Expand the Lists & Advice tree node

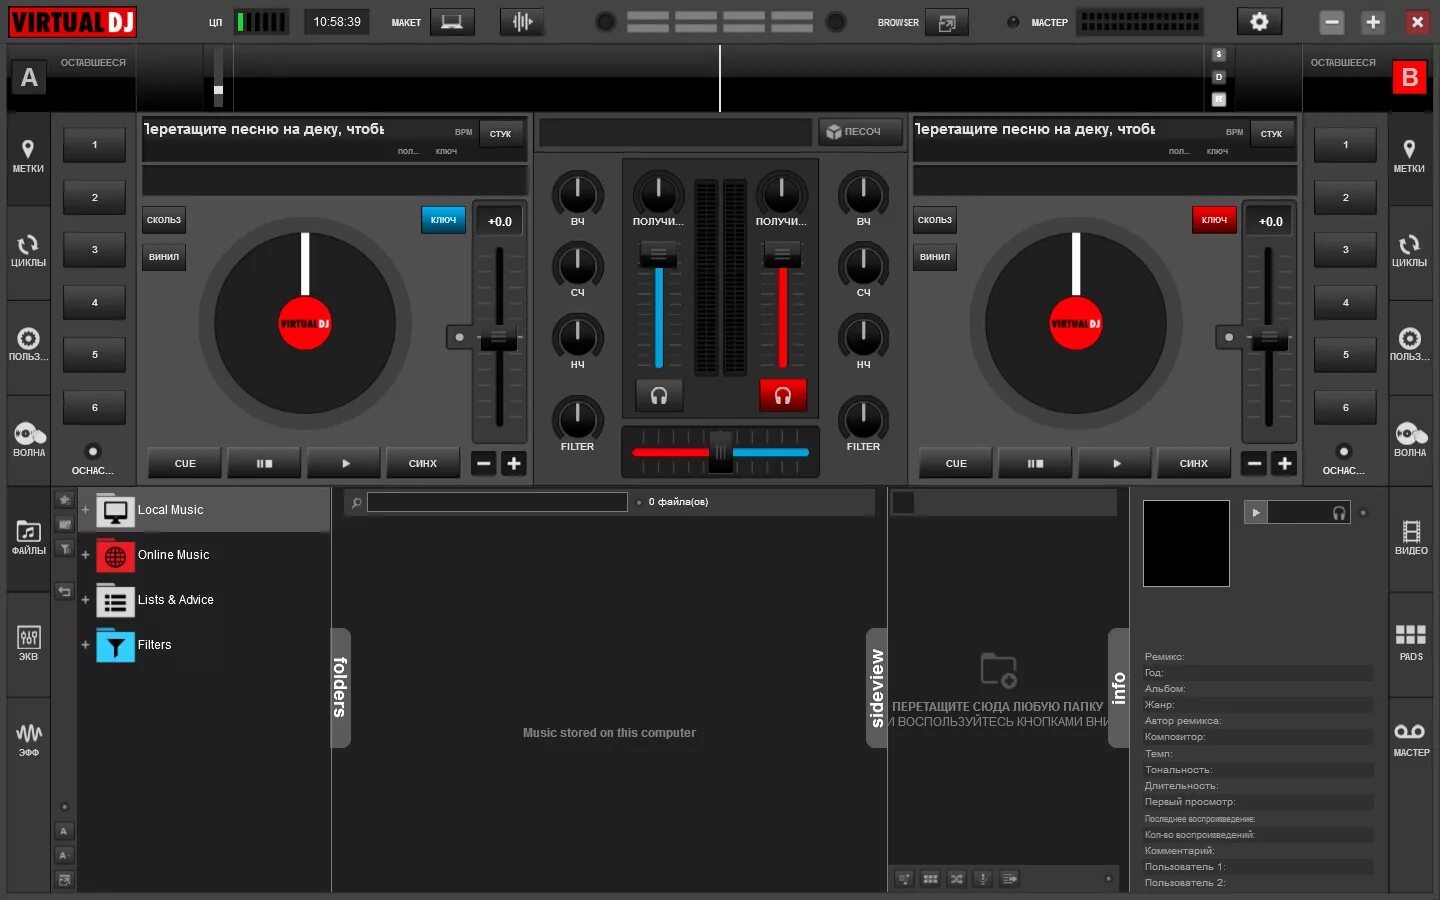coord(85,600)
